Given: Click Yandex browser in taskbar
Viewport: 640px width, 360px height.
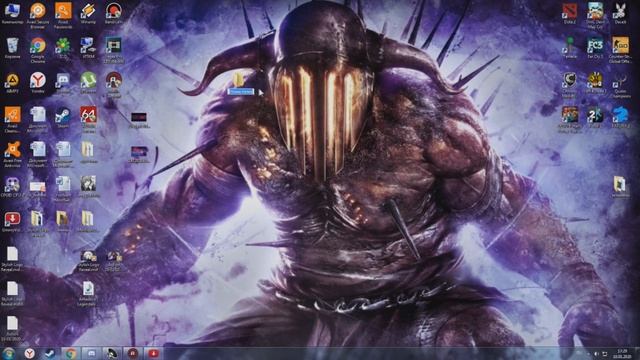Looking at the screenshot, I should (x=29, y=353).
